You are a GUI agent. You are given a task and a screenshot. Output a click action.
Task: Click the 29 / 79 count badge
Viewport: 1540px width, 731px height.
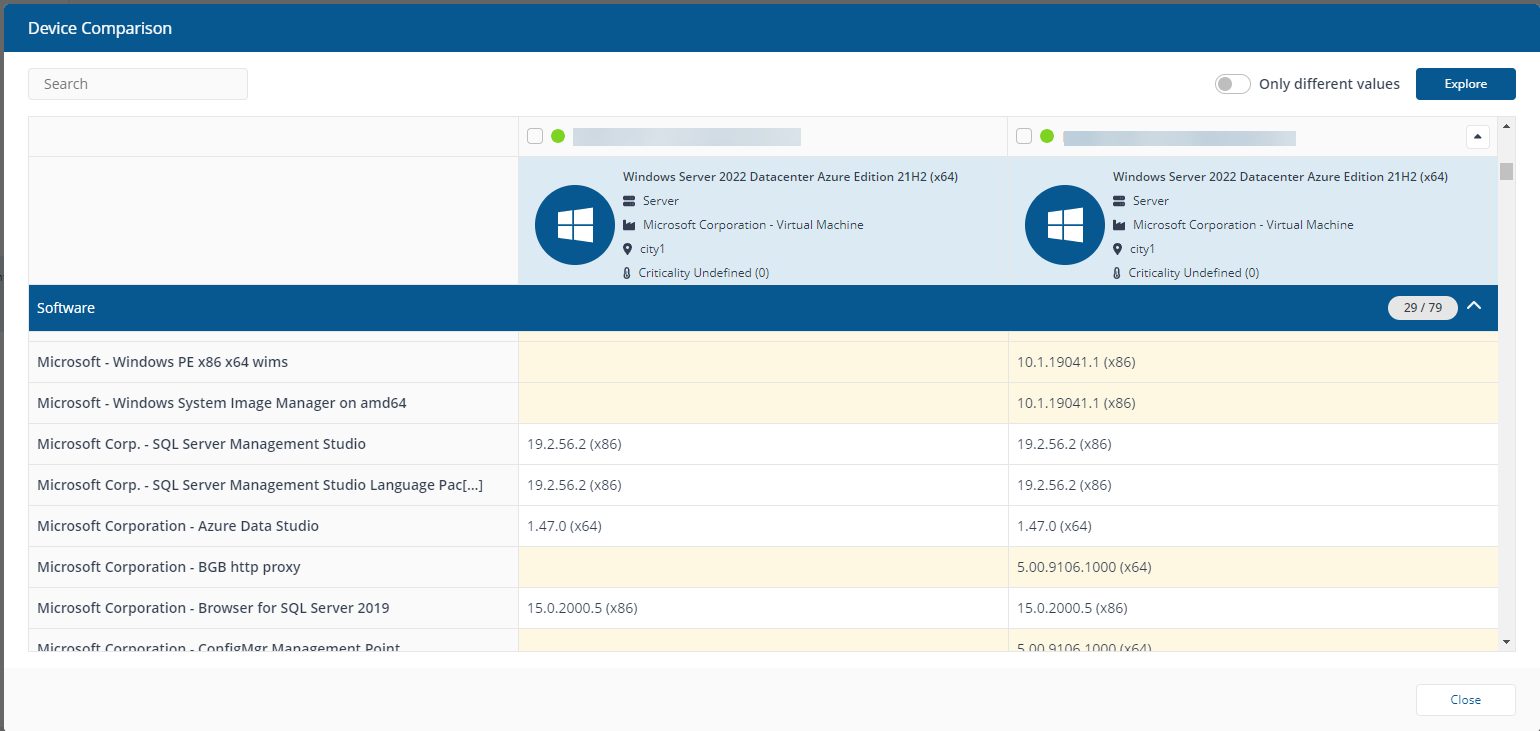1422,308
